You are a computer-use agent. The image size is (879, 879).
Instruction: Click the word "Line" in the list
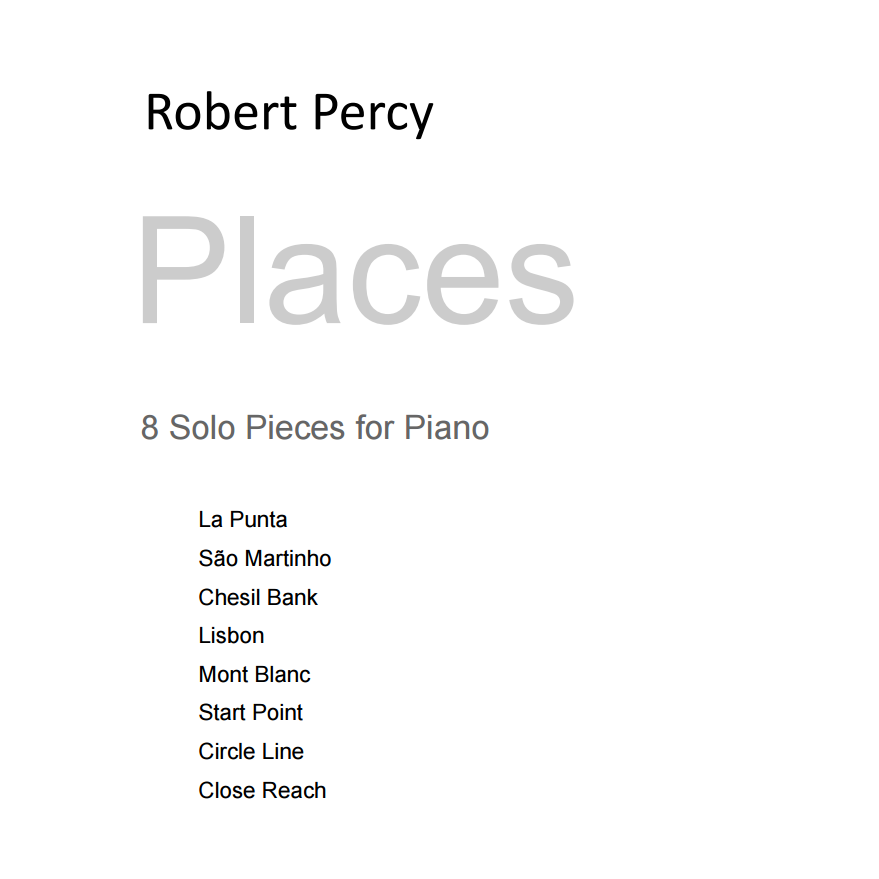(x=283, y=752)
